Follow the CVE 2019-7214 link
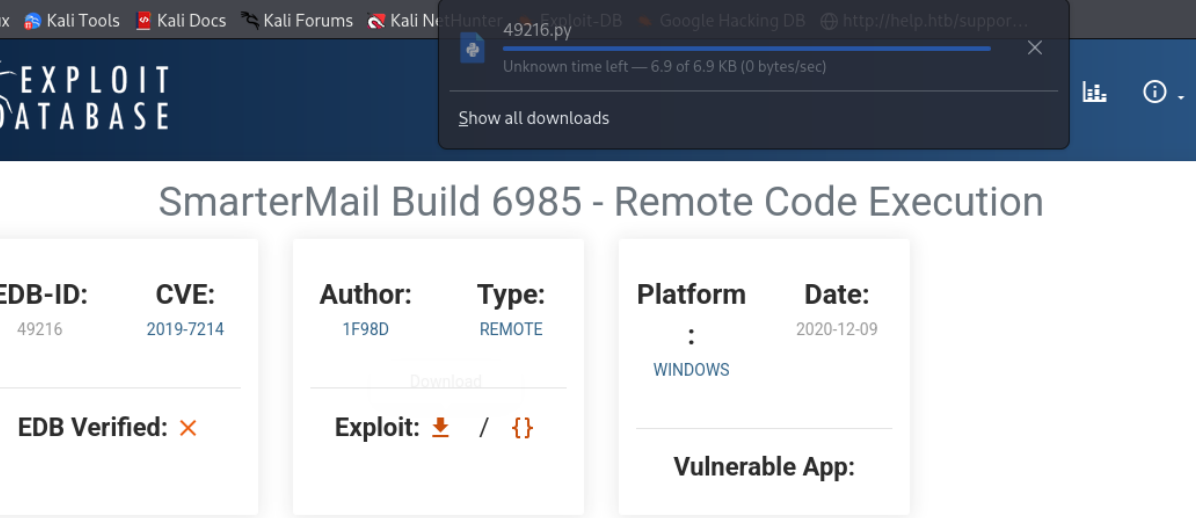 click(185, 329)
